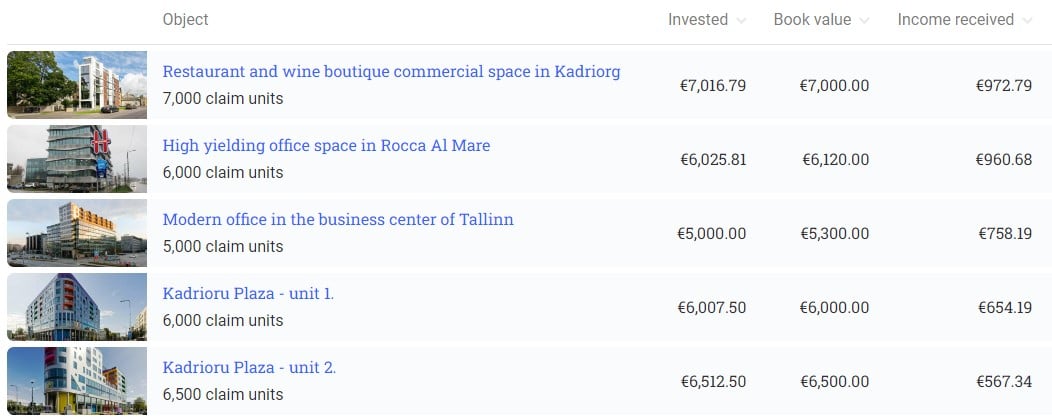Viewport: 1052px width, 419px height.
Task: Click Kadrioru Plaza unit 2 thumbnail
Action: (x=77, y=381)
